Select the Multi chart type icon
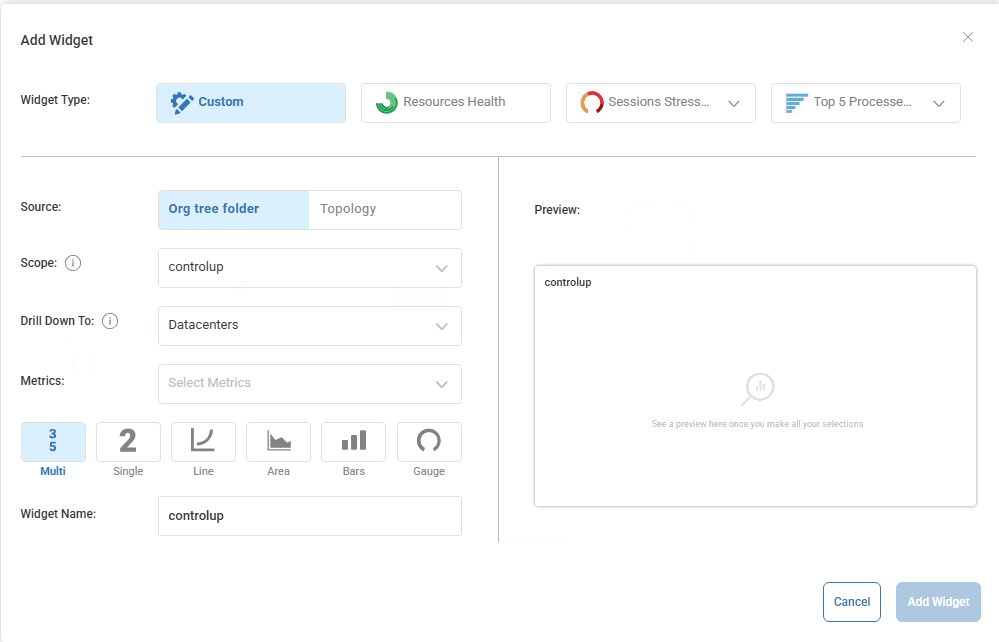The height and width of the screenshot is (642, 999). click(x=53, y=441)
